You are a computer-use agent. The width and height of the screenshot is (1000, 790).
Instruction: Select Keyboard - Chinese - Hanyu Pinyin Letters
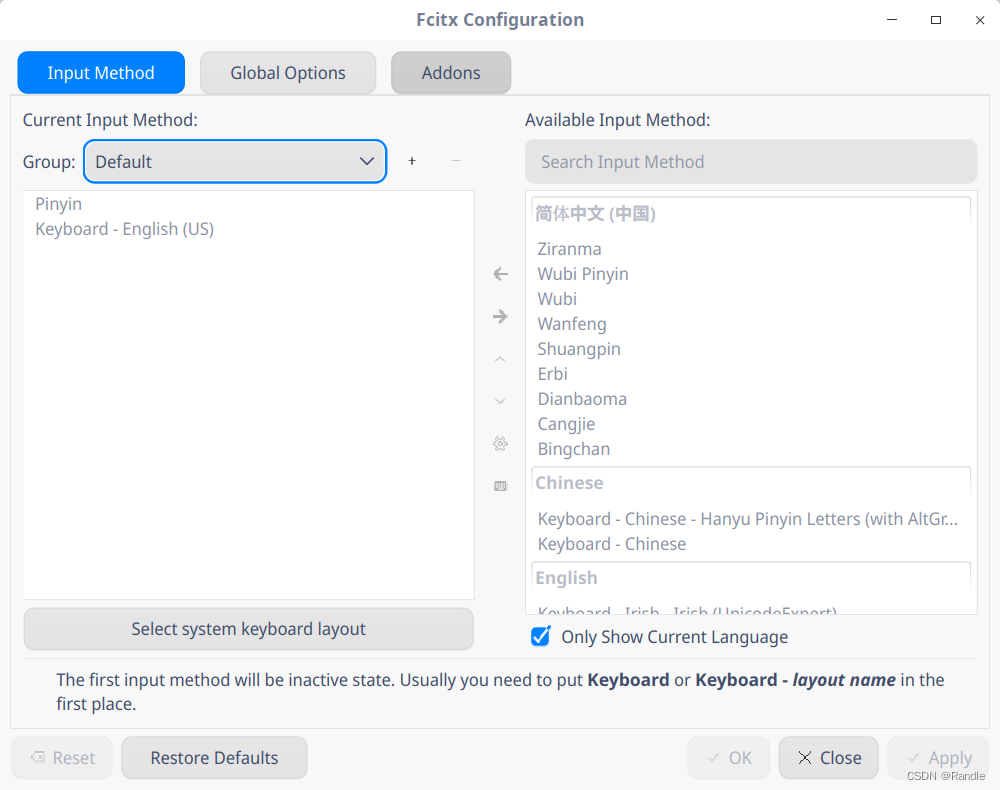pyautogui.click(x=751, y=519)
